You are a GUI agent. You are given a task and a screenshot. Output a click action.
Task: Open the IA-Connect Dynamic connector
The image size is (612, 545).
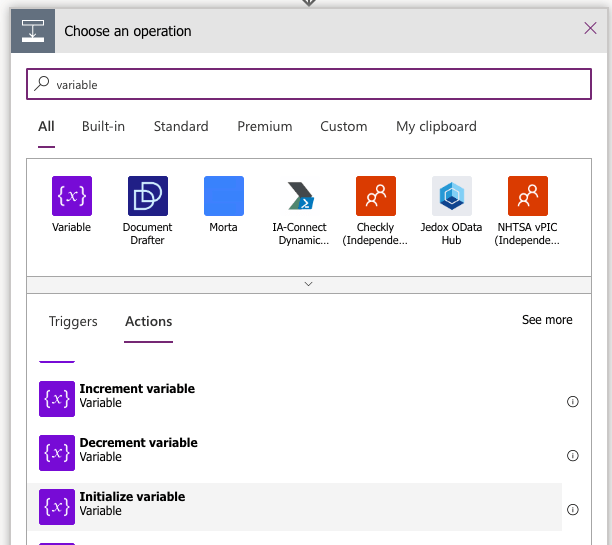coord(300,196)
